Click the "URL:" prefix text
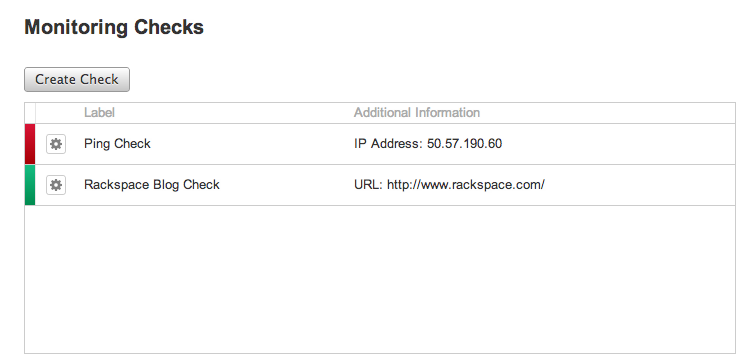 pos(368,185)
